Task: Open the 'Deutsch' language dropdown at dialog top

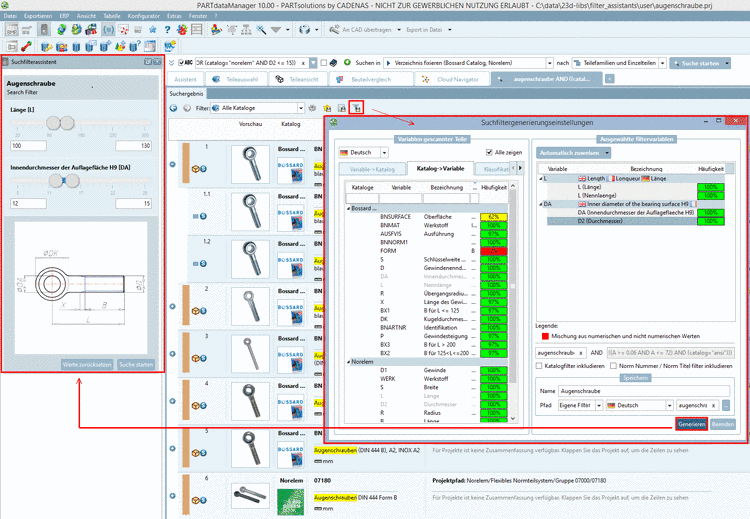Action: [363, 153]
